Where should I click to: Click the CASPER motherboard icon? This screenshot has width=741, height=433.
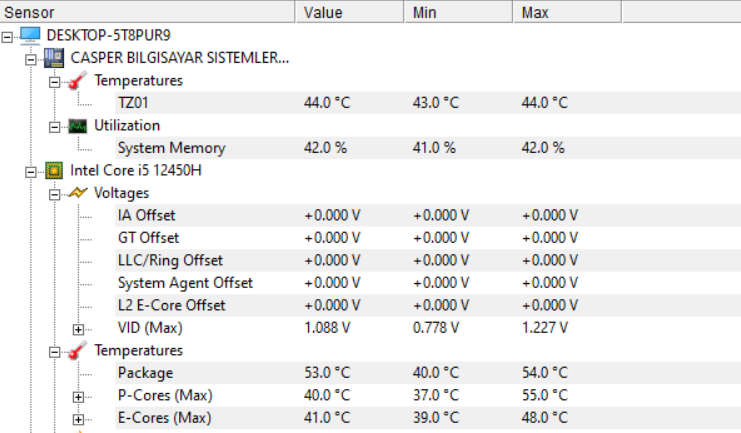click(x=54, y=58)
